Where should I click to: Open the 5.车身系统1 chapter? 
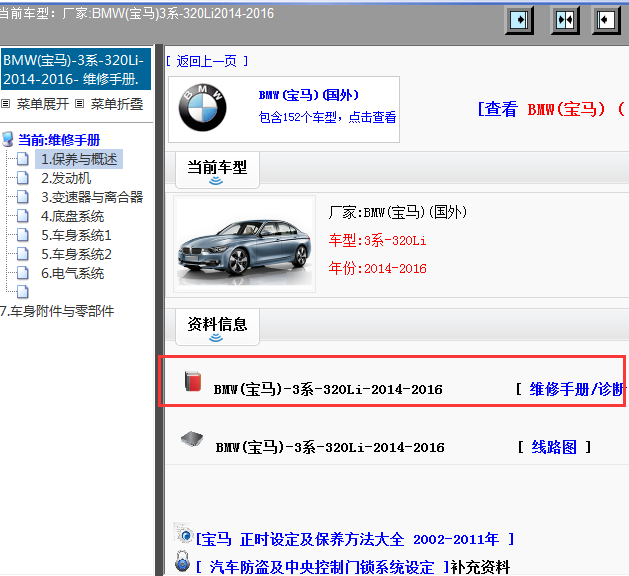76,235
